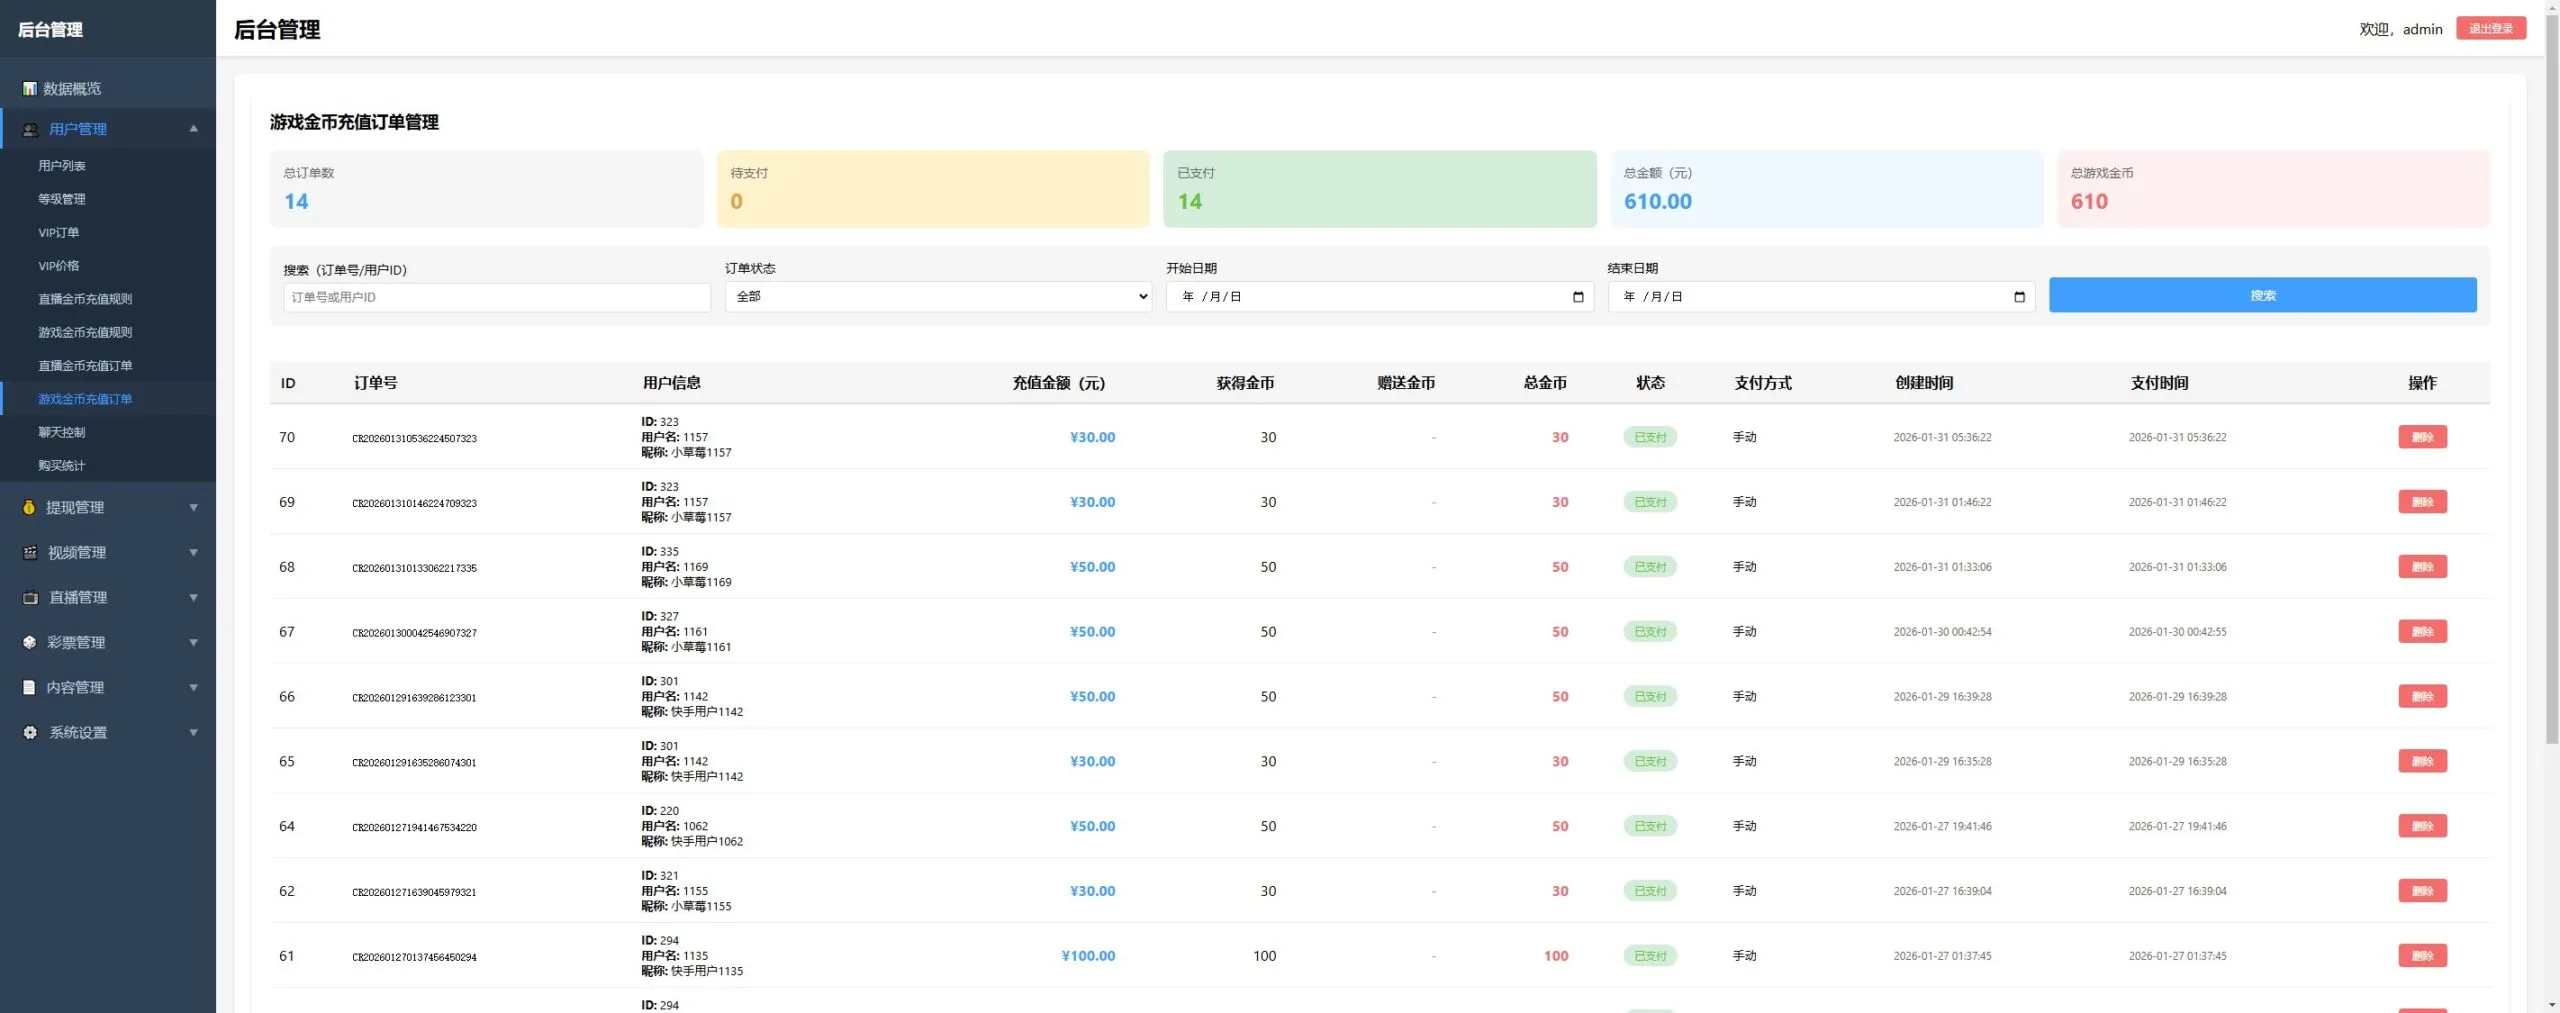Open 数据概览 dashboard chart icon
The height and width of the screenshot is (1013, 2560).
click(x=30, y=89)
